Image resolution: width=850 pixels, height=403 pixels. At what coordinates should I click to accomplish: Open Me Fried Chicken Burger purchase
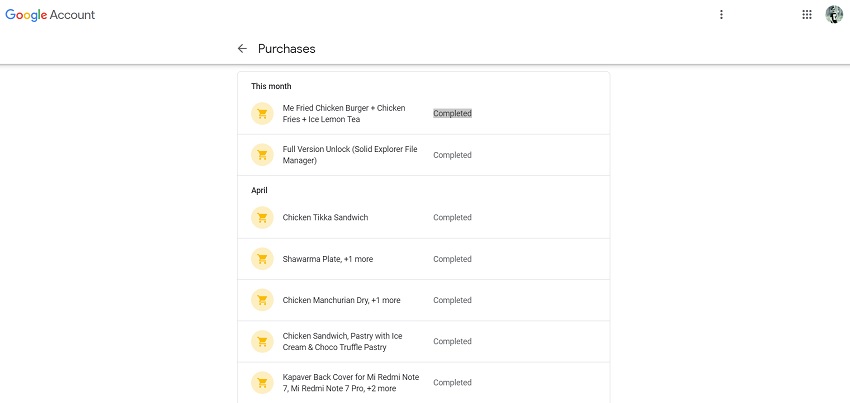(x=344, y=114)
